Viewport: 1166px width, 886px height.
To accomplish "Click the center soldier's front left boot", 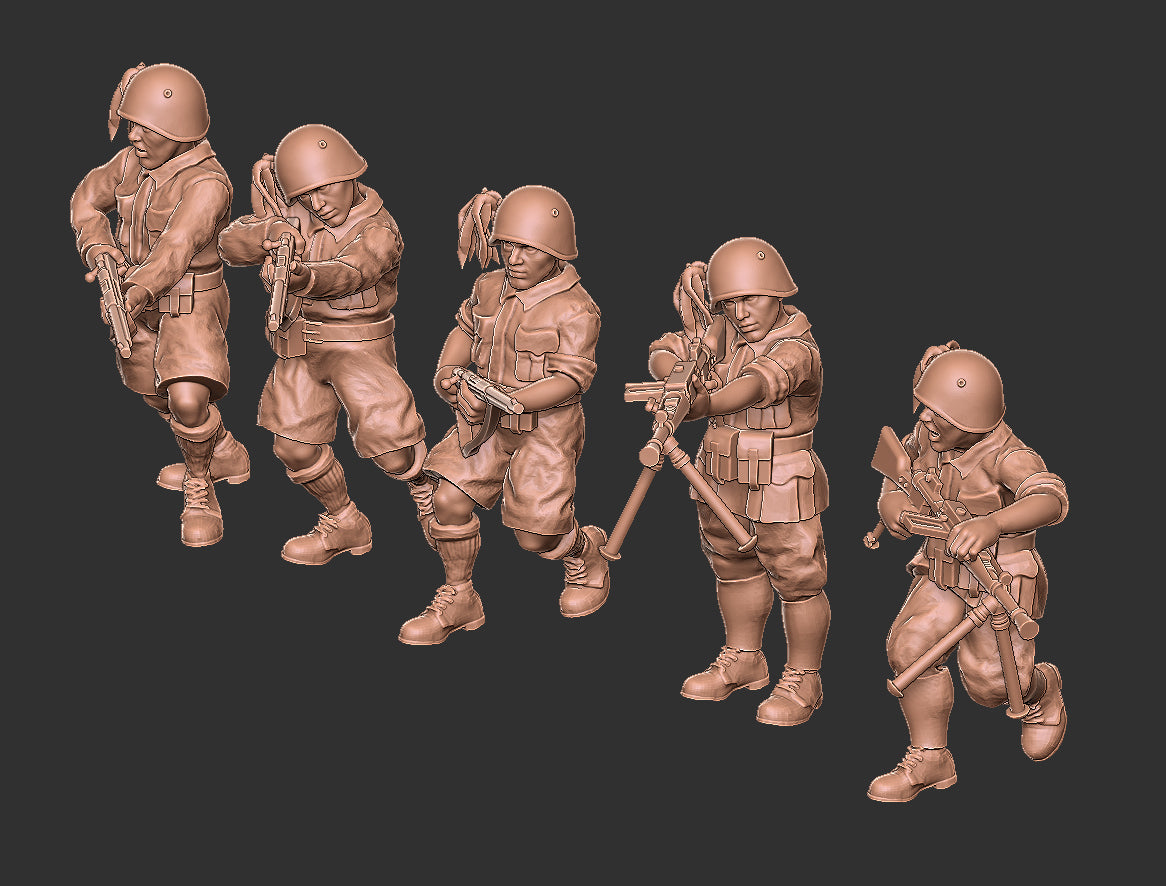I will click(442, 613).
